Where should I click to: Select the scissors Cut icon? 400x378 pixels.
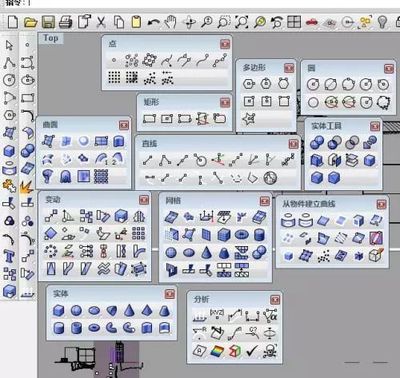[x=101, y=22]
